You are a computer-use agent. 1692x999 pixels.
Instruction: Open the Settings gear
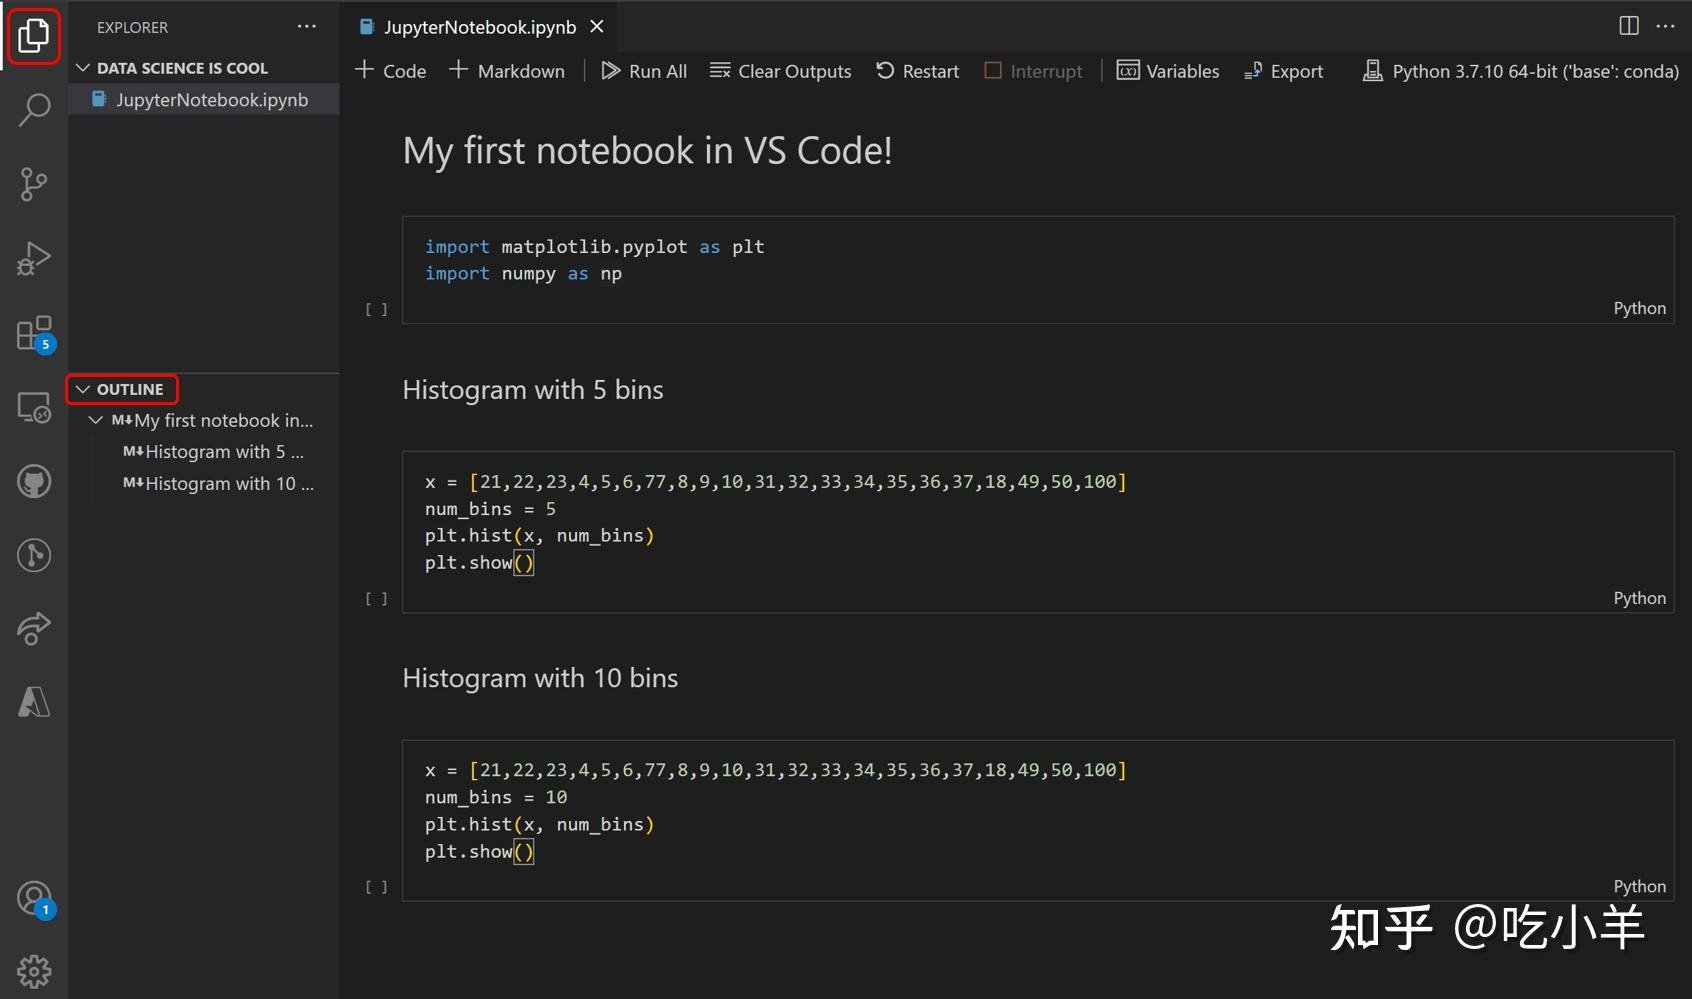[x=35, y=968]
